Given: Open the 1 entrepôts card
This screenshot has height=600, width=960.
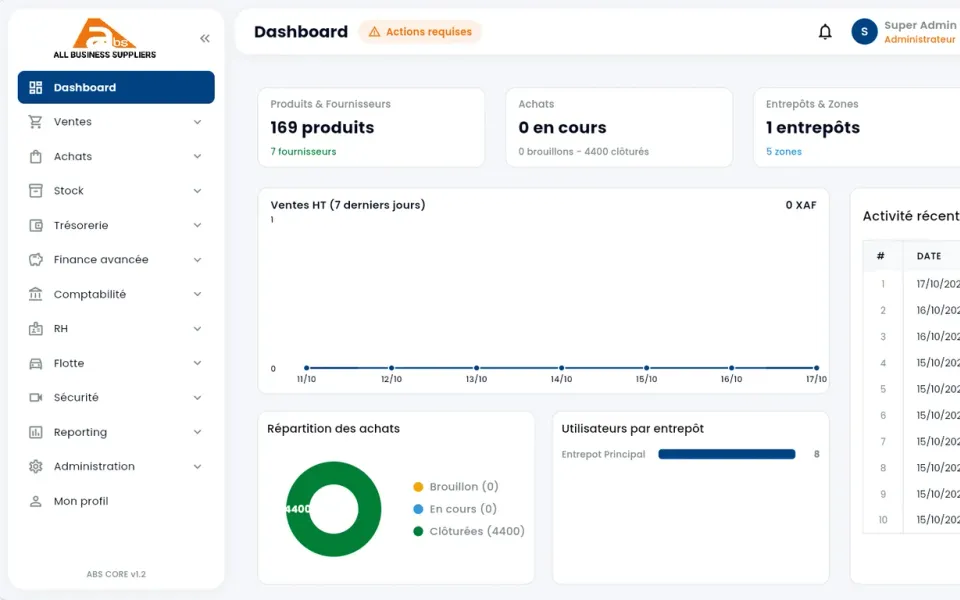Looking at the screenshot, I should 857,127.
